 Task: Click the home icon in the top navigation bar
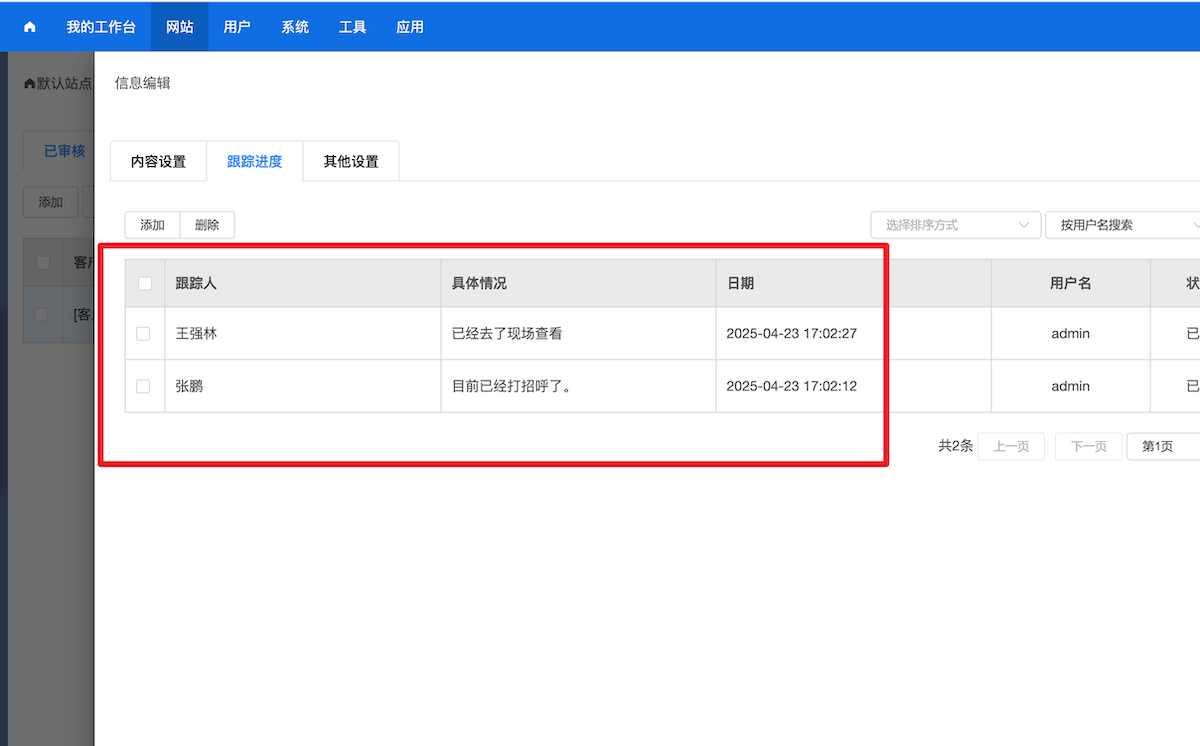point(29,27)
